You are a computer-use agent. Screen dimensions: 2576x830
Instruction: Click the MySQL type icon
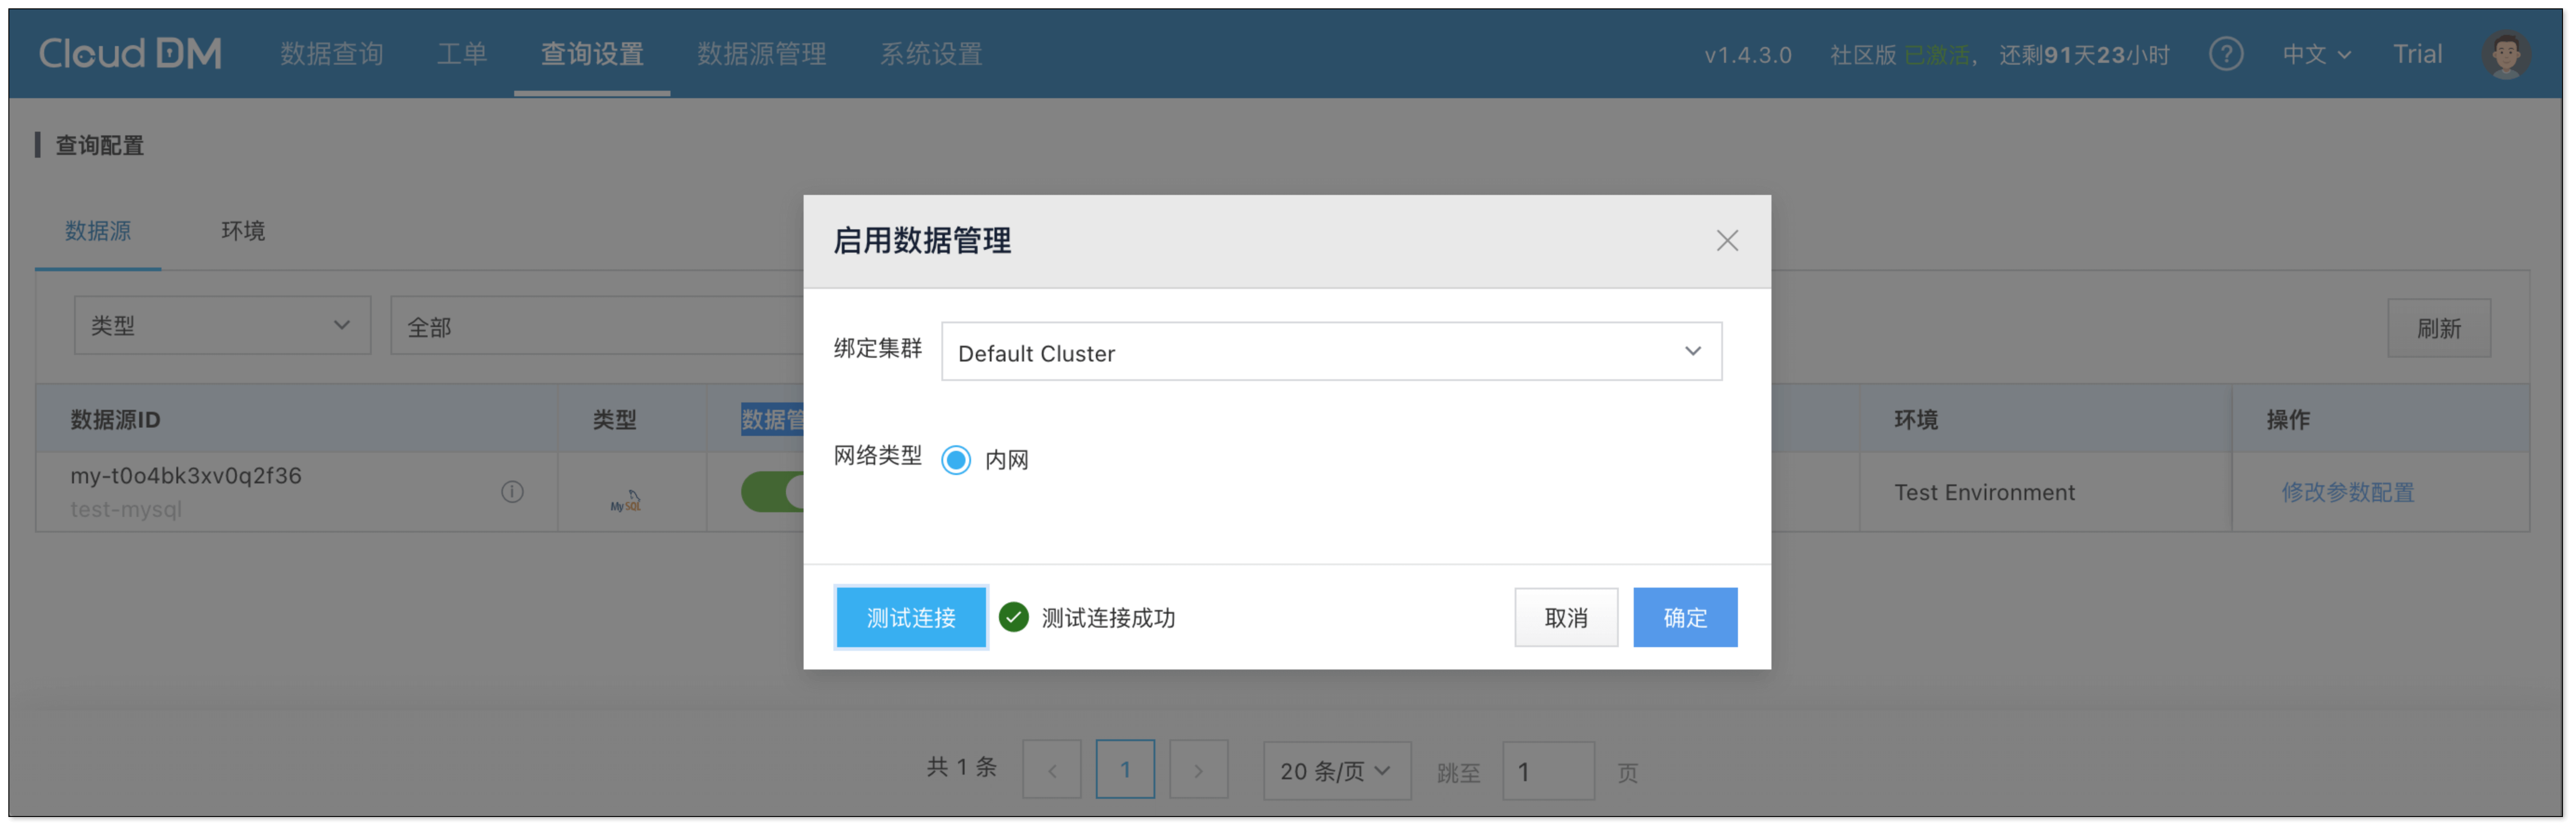(626, 501)
